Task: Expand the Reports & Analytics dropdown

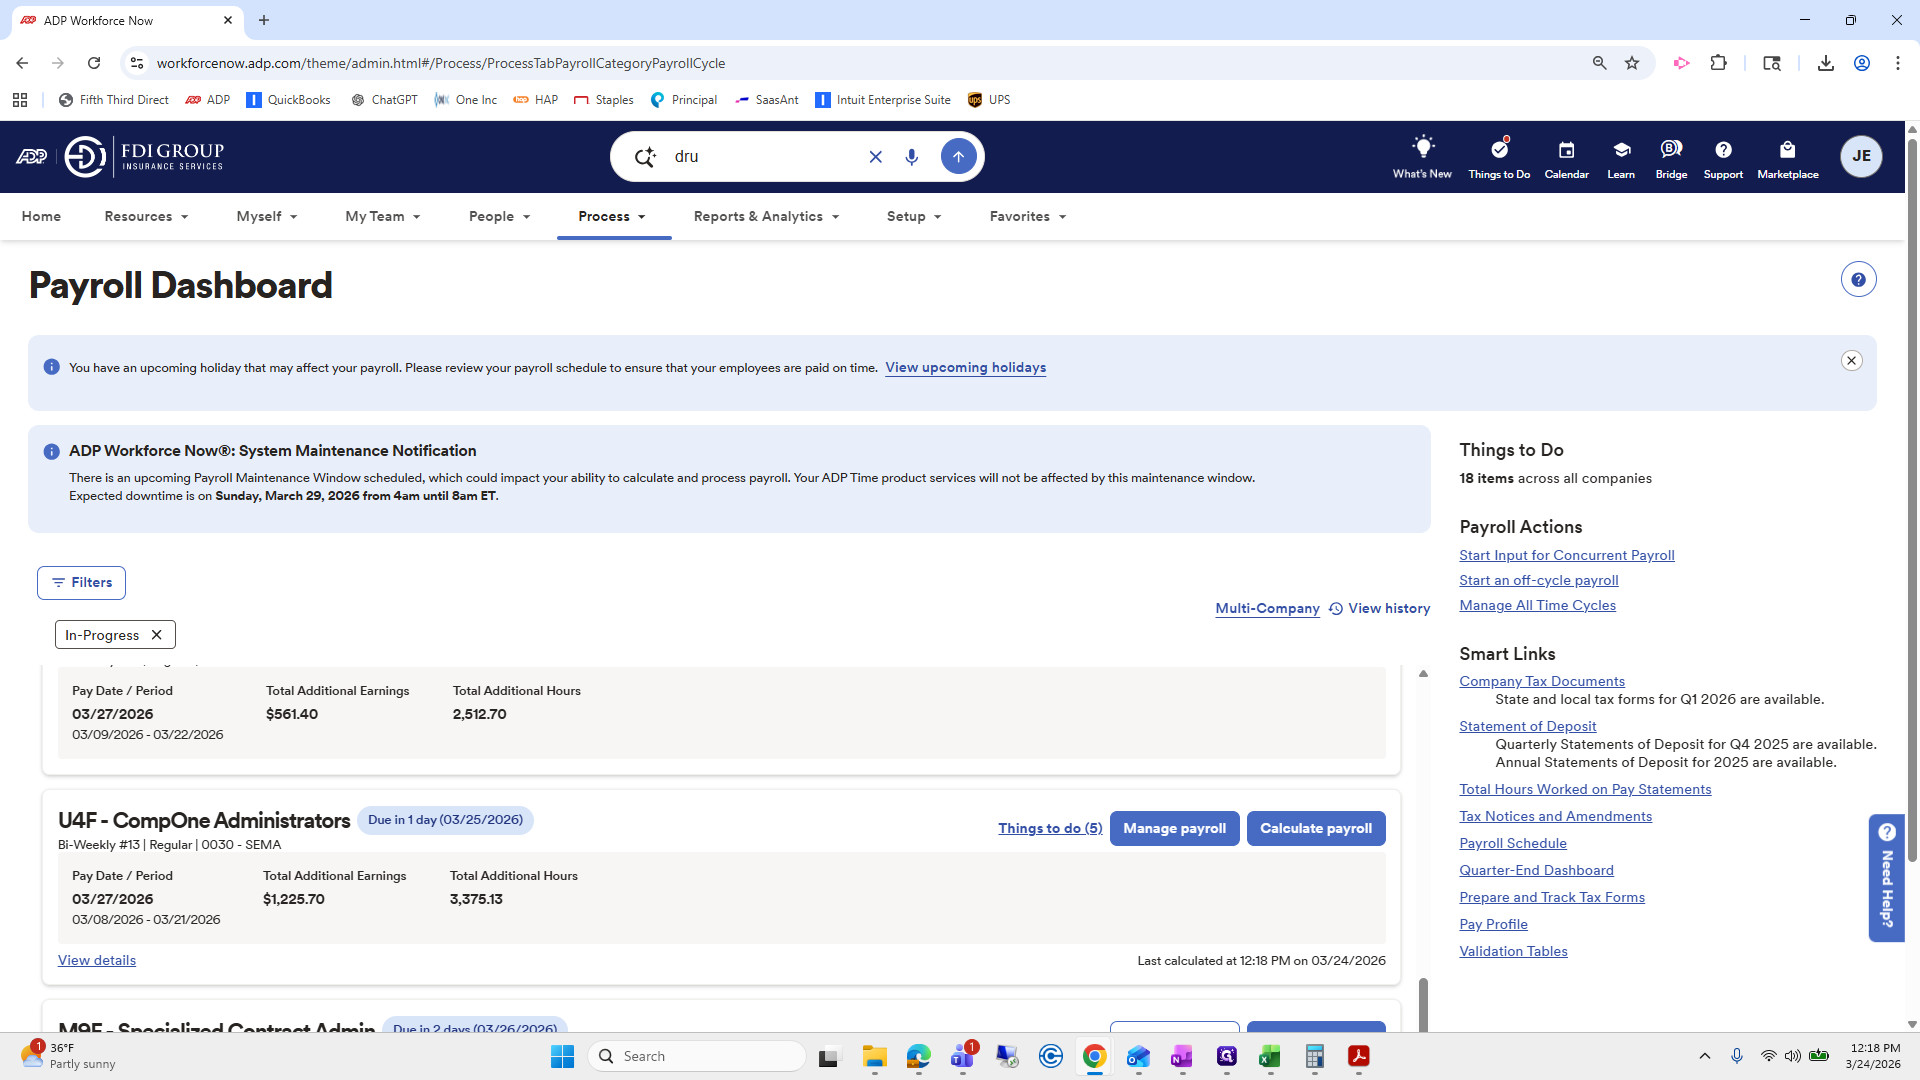Action: pyautogui.click(x=766, y=216)
